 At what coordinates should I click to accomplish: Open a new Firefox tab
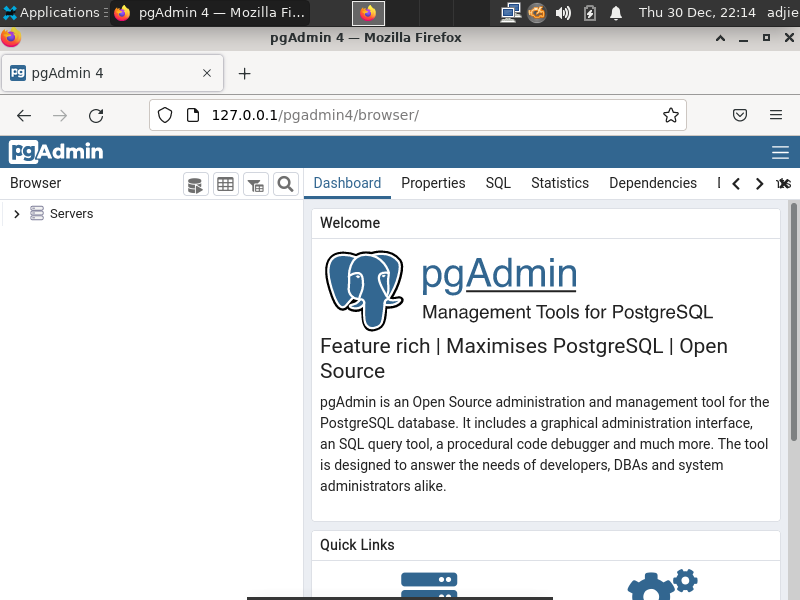point(244,74)
